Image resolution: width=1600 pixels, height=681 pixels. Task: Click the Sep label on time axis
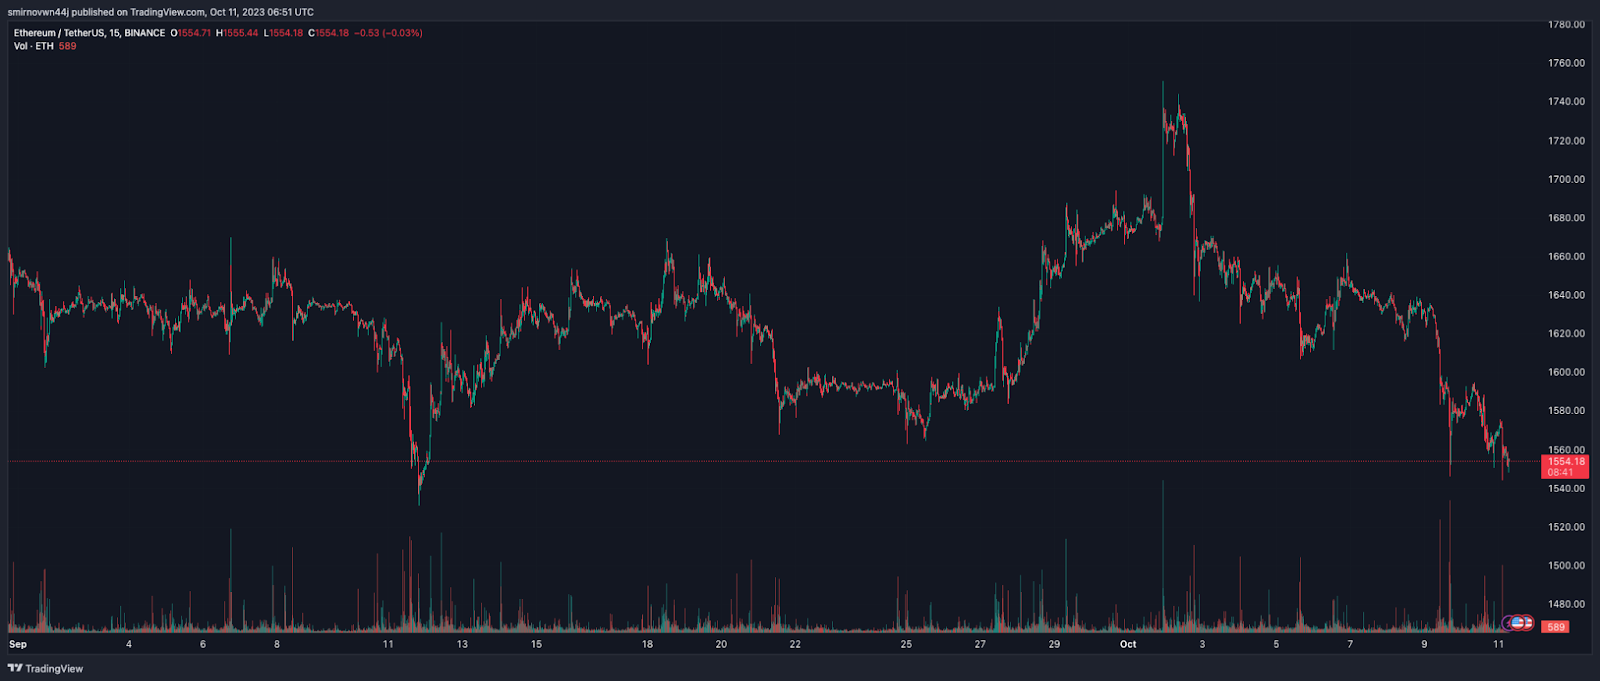click(18, 644)
